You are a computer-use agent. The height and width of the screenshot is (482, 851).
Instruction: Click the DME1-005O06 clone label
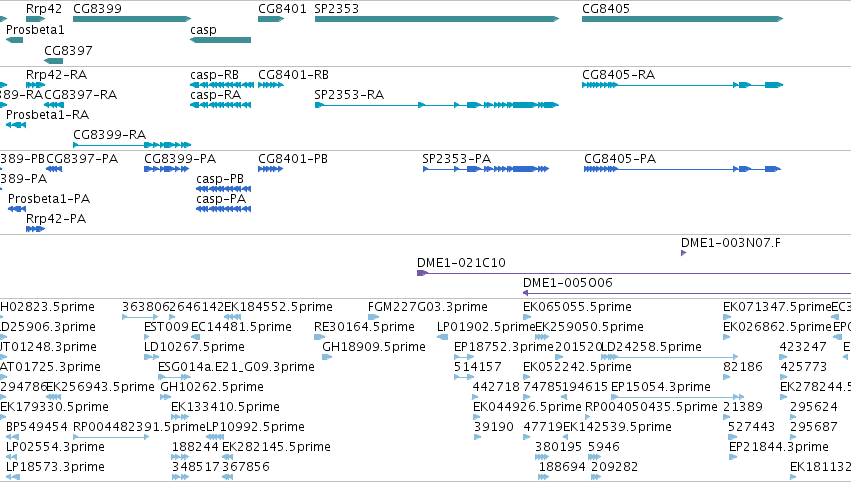568,283
